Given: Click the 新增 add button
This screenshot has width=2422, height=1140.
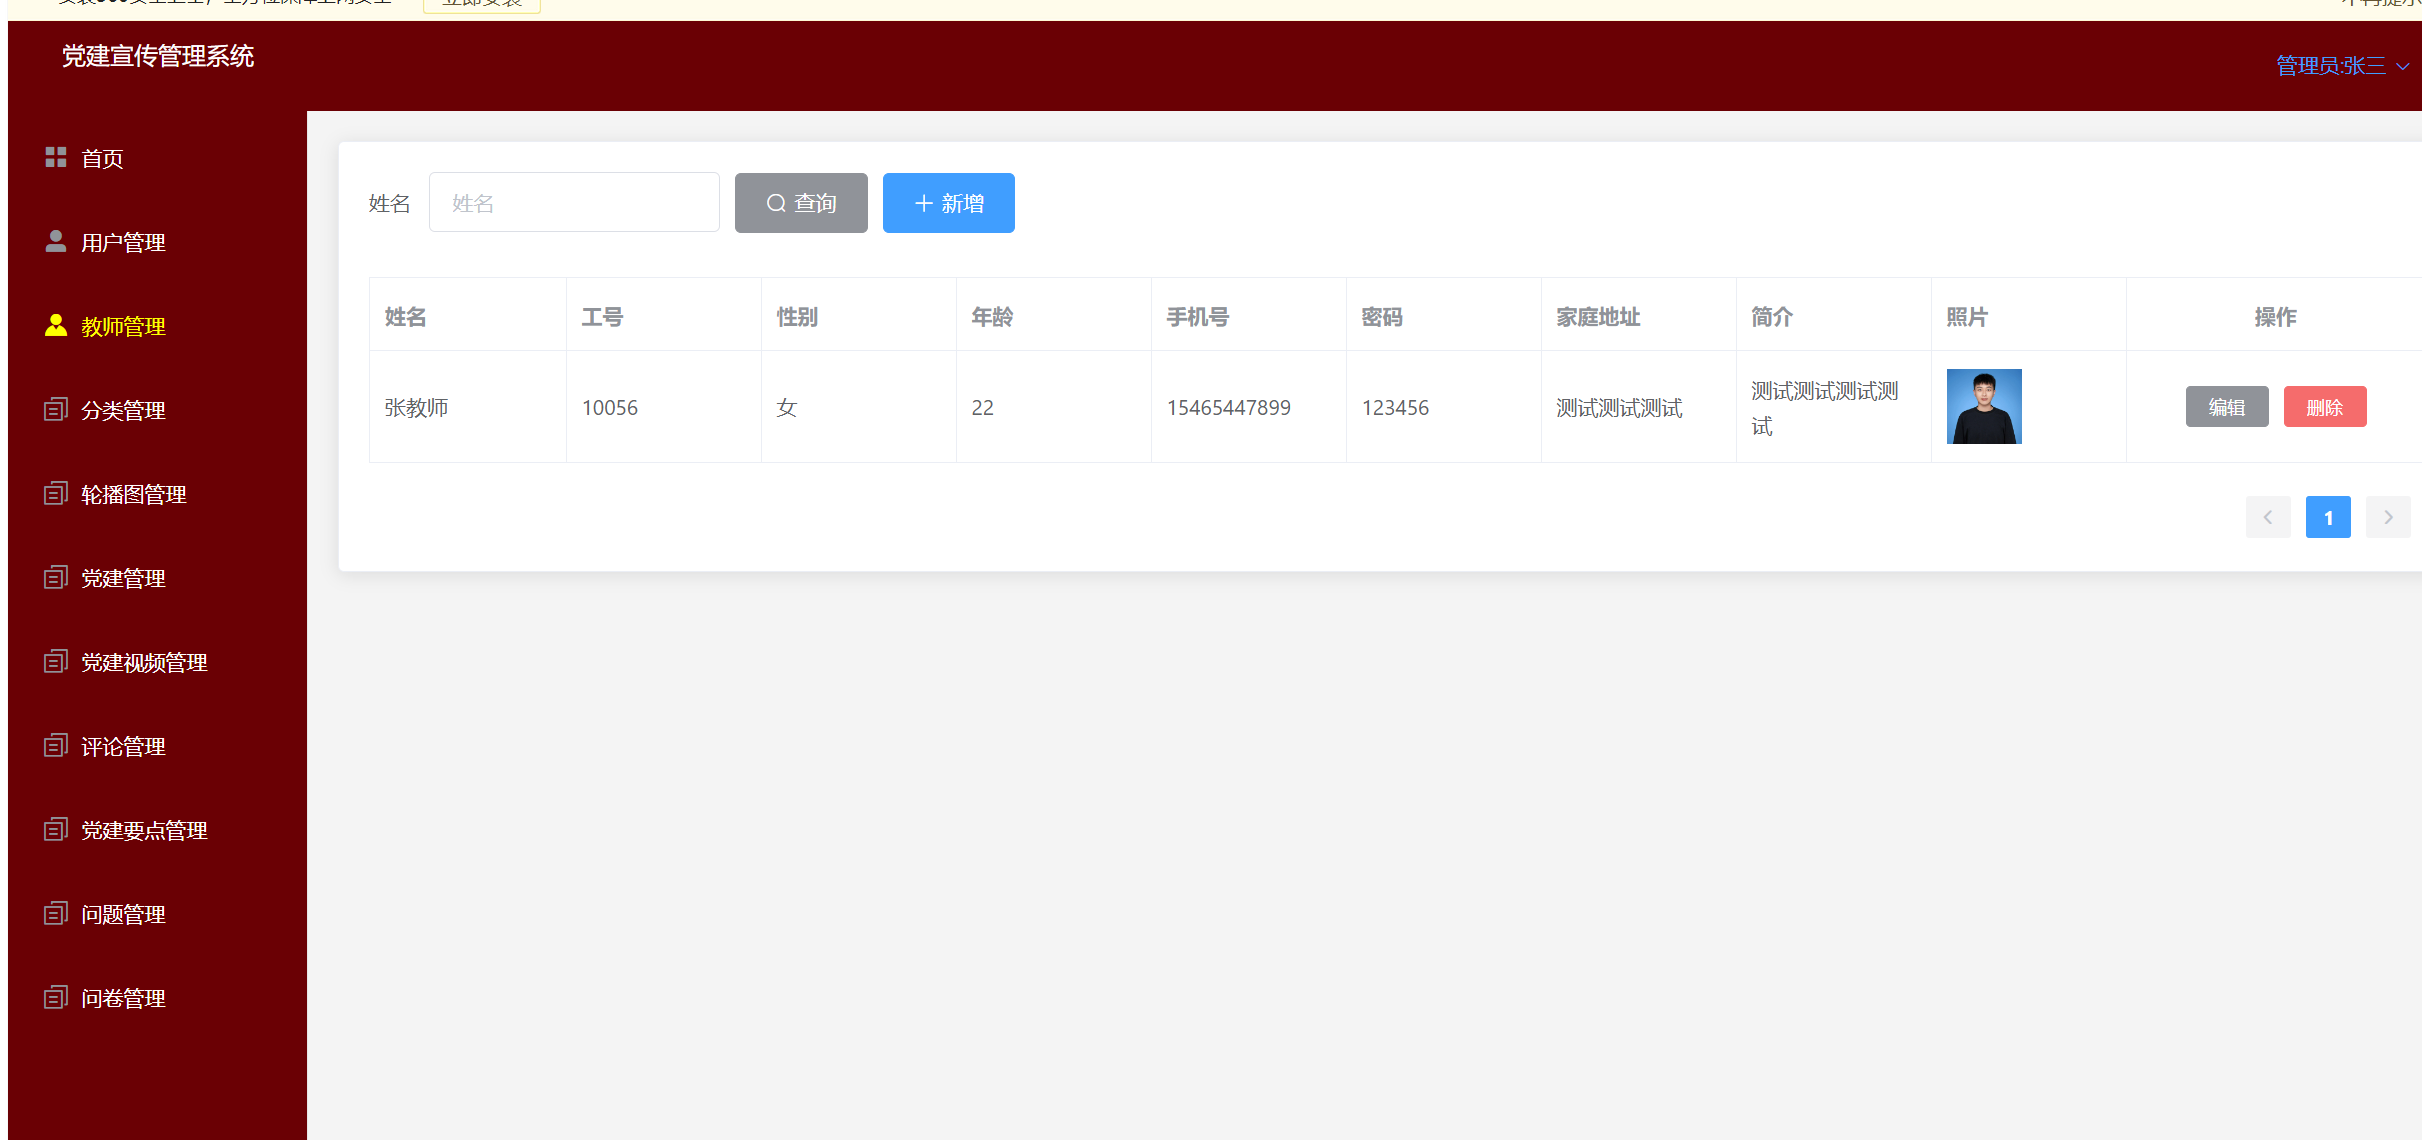Looking at the screenshot, I should click(x=948, y=203).
